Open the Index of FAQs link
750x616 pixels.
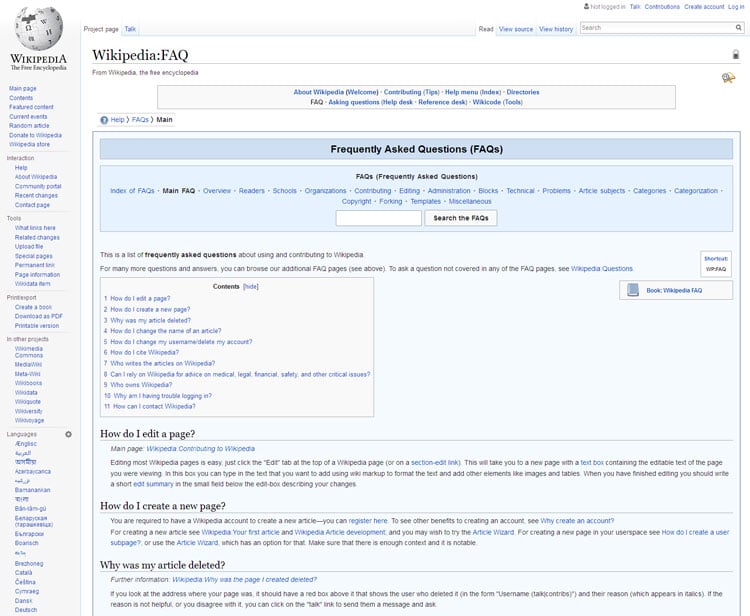132,191
